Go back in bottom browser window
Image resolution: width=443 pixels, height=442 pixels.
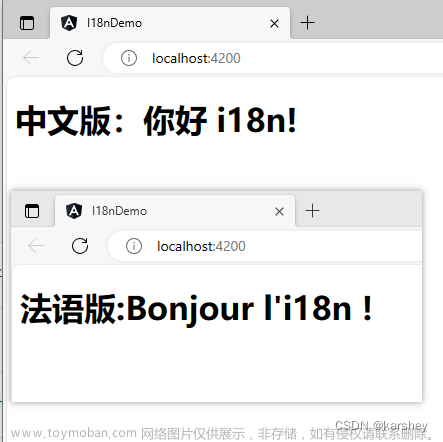pyautogui.click(x=36, y=246)
